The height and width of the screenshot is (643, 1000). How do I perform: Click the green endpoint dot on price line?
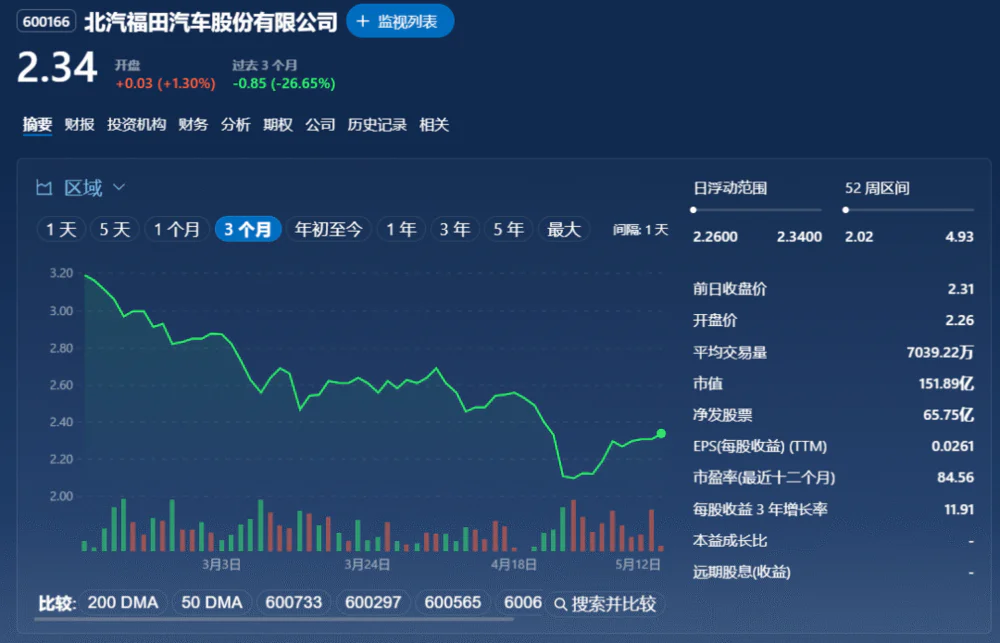(661, 433)
